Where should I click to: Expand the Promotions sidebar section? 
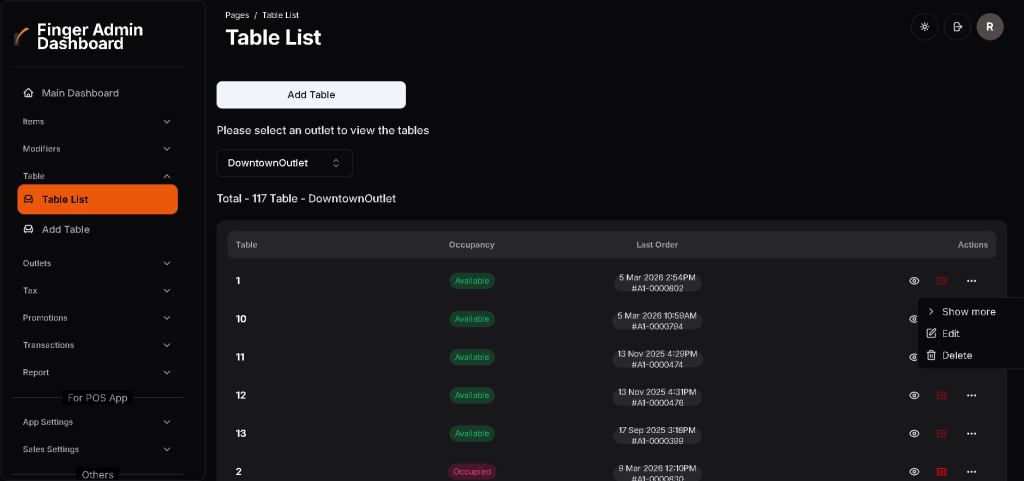pyautogui.click(x=96, y=318)
